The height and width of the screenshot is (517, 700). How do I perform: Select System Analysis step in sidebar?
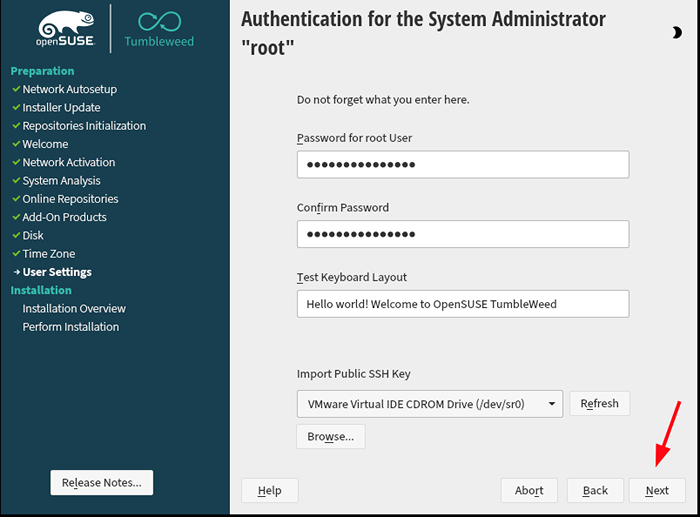coord(61,181)
